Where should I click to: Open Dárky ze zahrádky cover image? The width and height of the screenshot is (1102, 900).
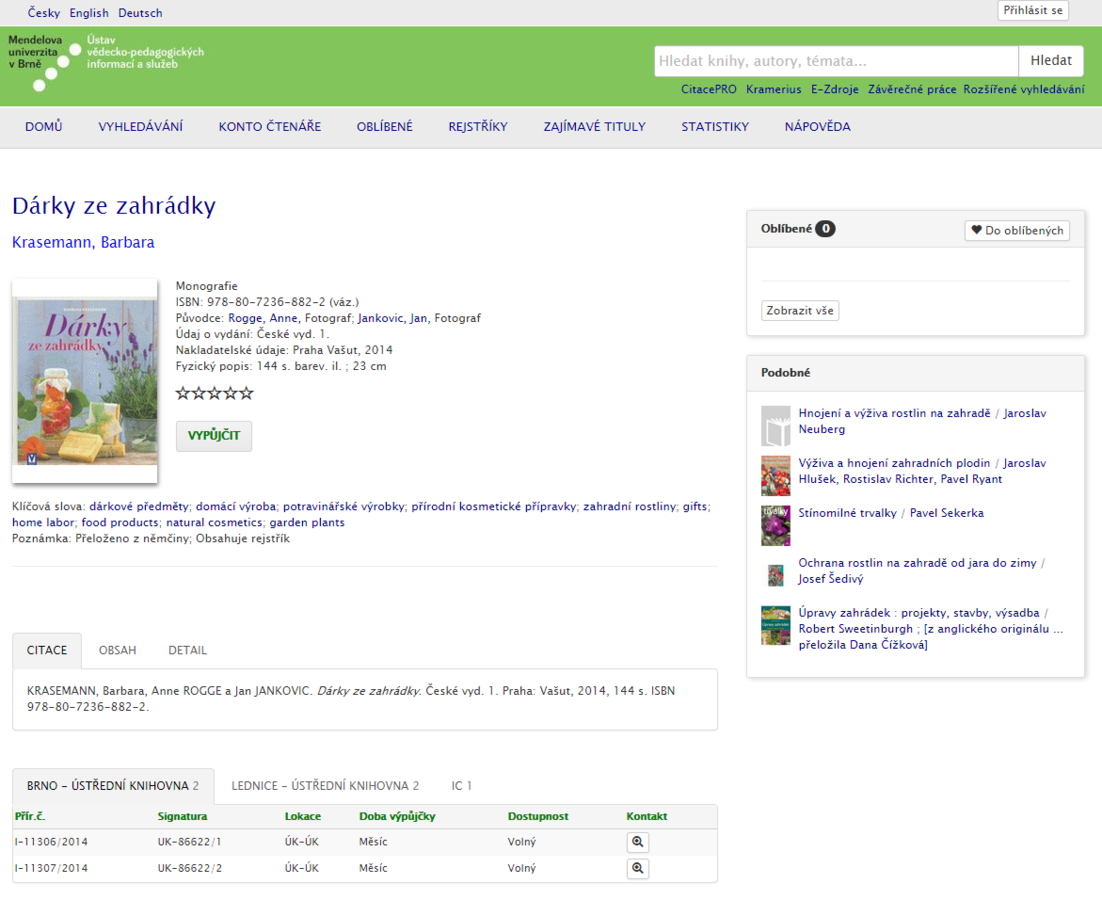85,381
